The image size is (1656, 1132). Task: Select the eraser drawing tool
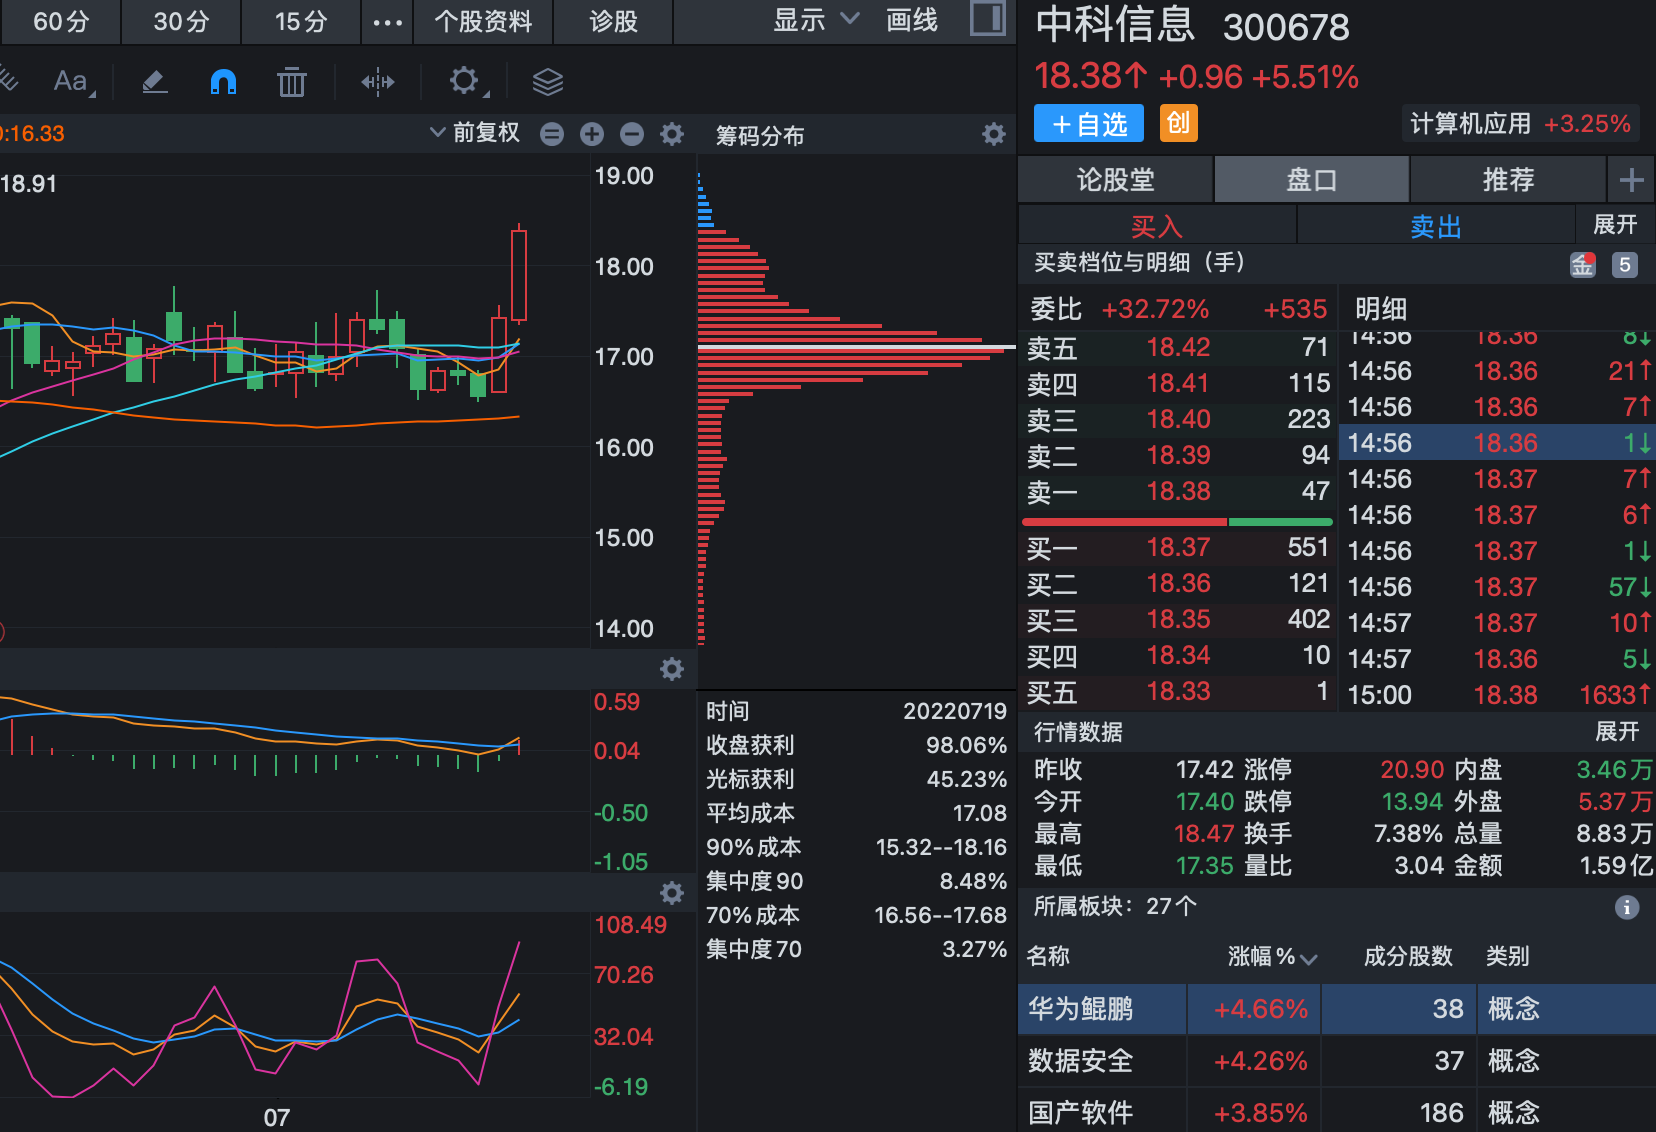click(154, 82)
